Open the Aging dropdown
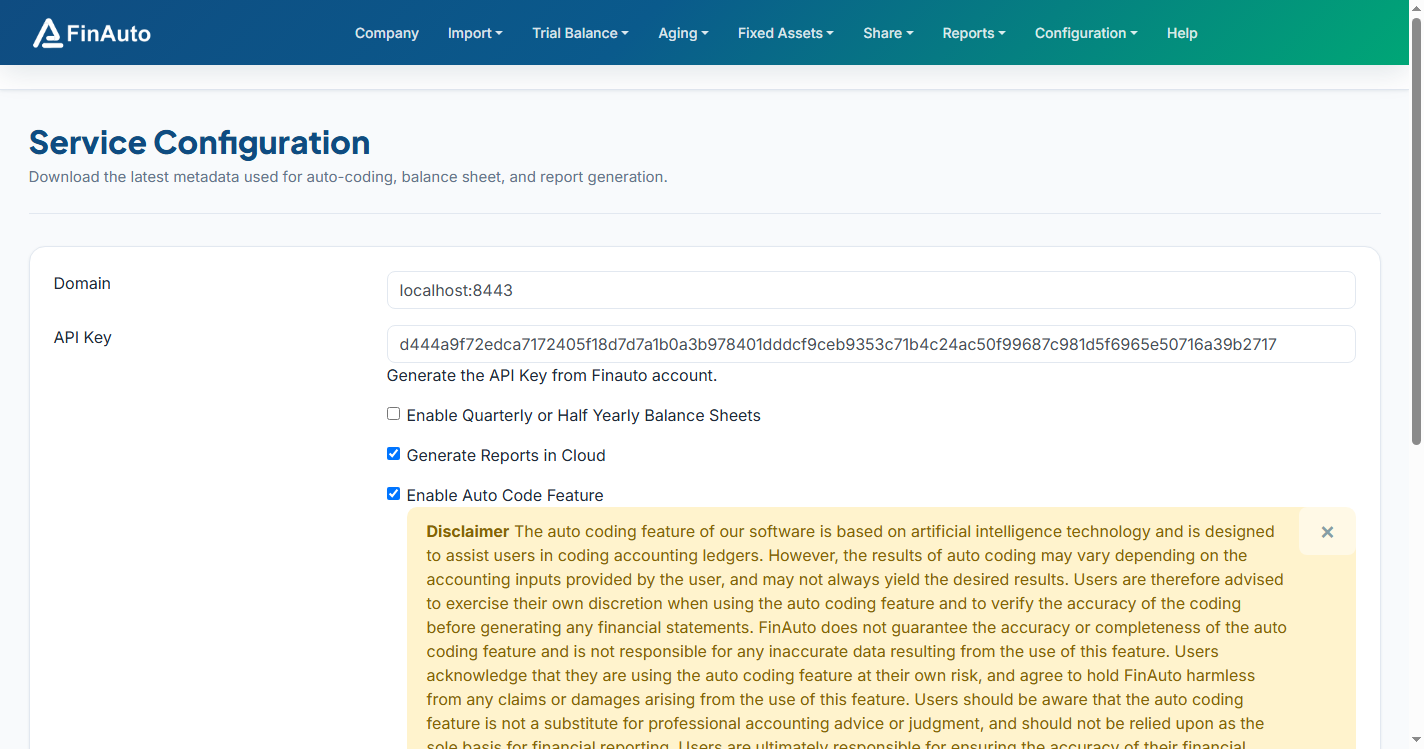 (x=683, y=33)
